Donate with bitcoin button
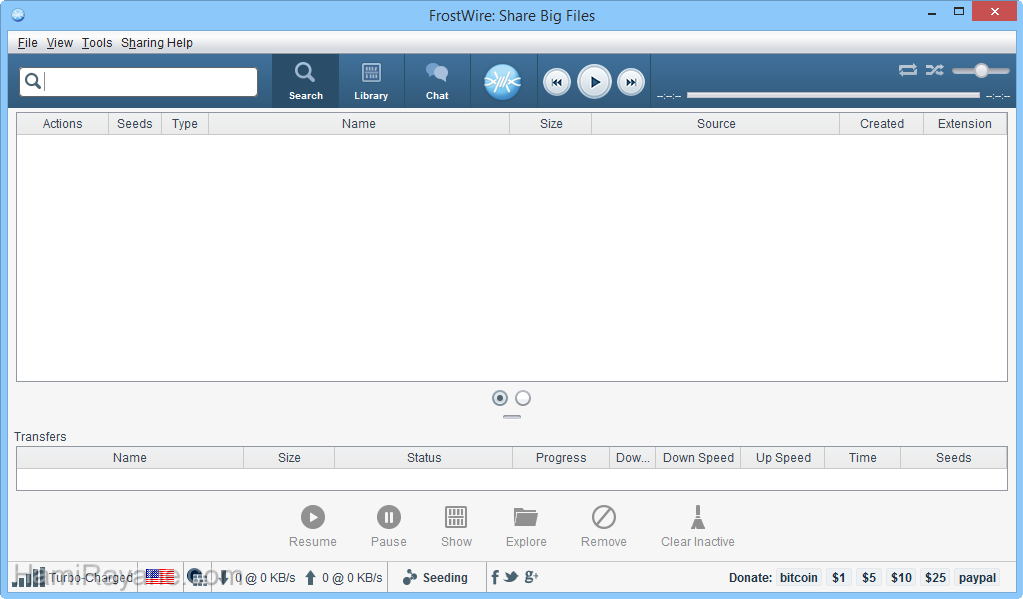Viewport: 1023px width, 599px height. pyautogui.click(x=799, y=577)
